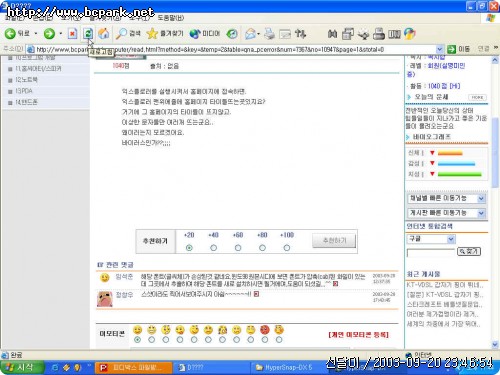Click the Mail envelope toolbar icon
This screenshot has height=375, width=500.
[x=250, y=33]
